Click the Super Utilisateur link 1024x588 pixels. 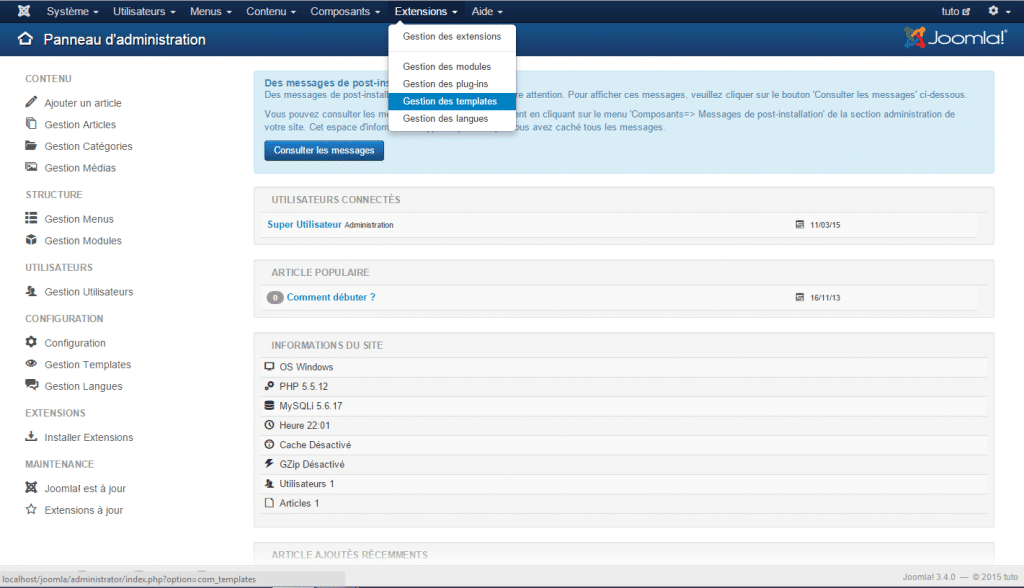(x=304, y=224)
